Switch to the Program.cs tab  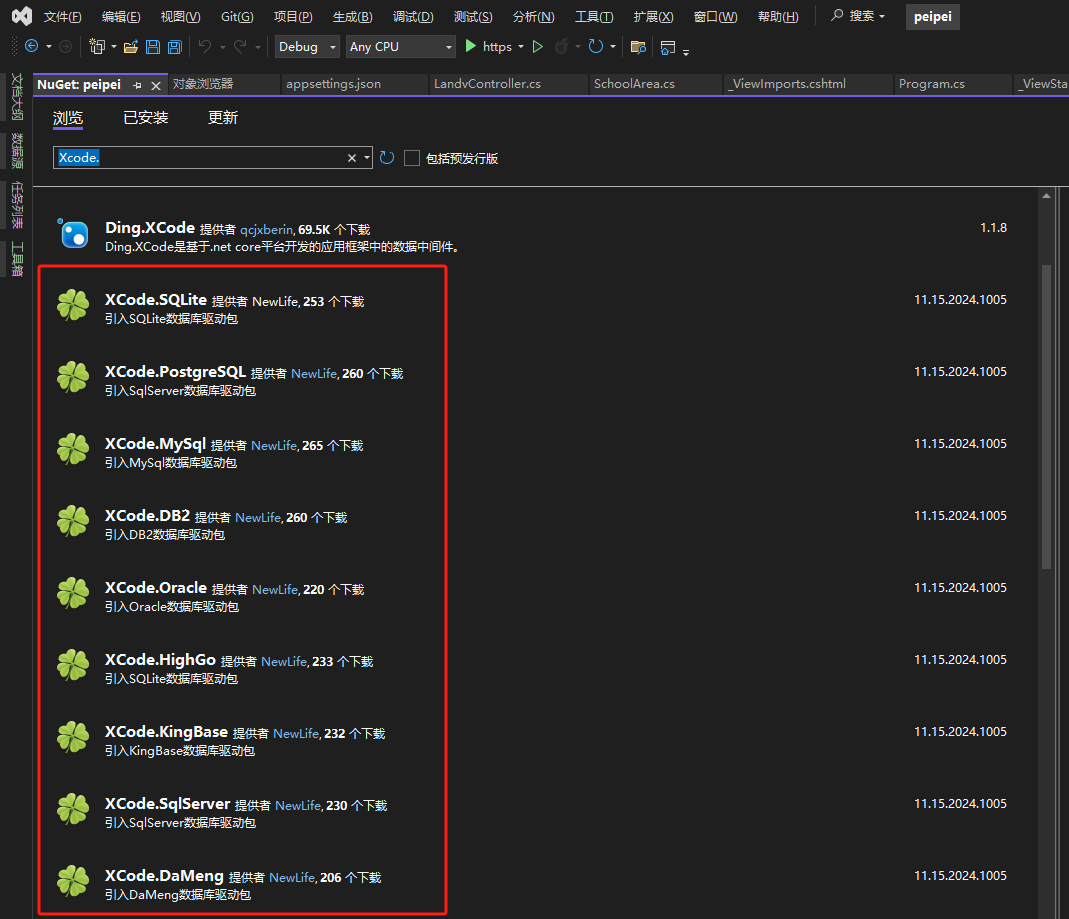(932, 84)
